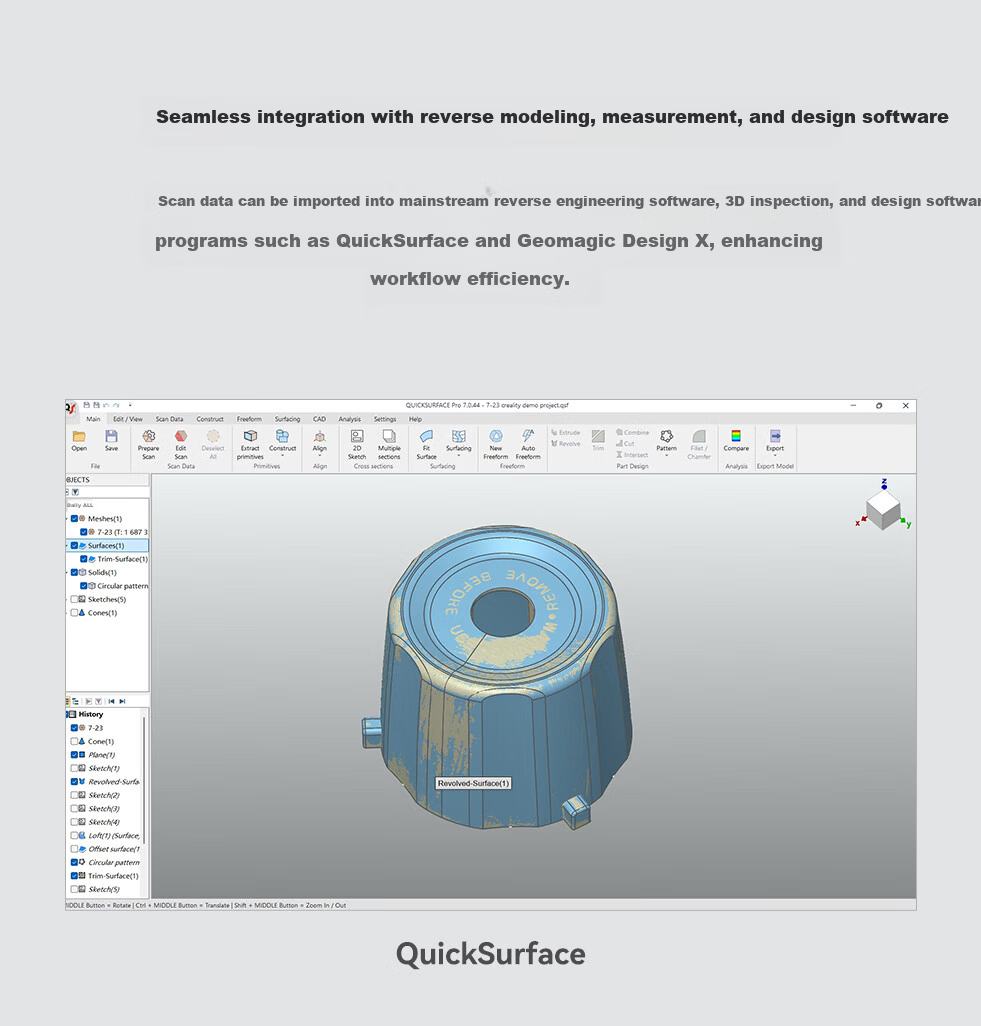Screen dimensions: 981x1026
Task: Check the Cones(1) checkbox in Objects
Action: point(75,612)
